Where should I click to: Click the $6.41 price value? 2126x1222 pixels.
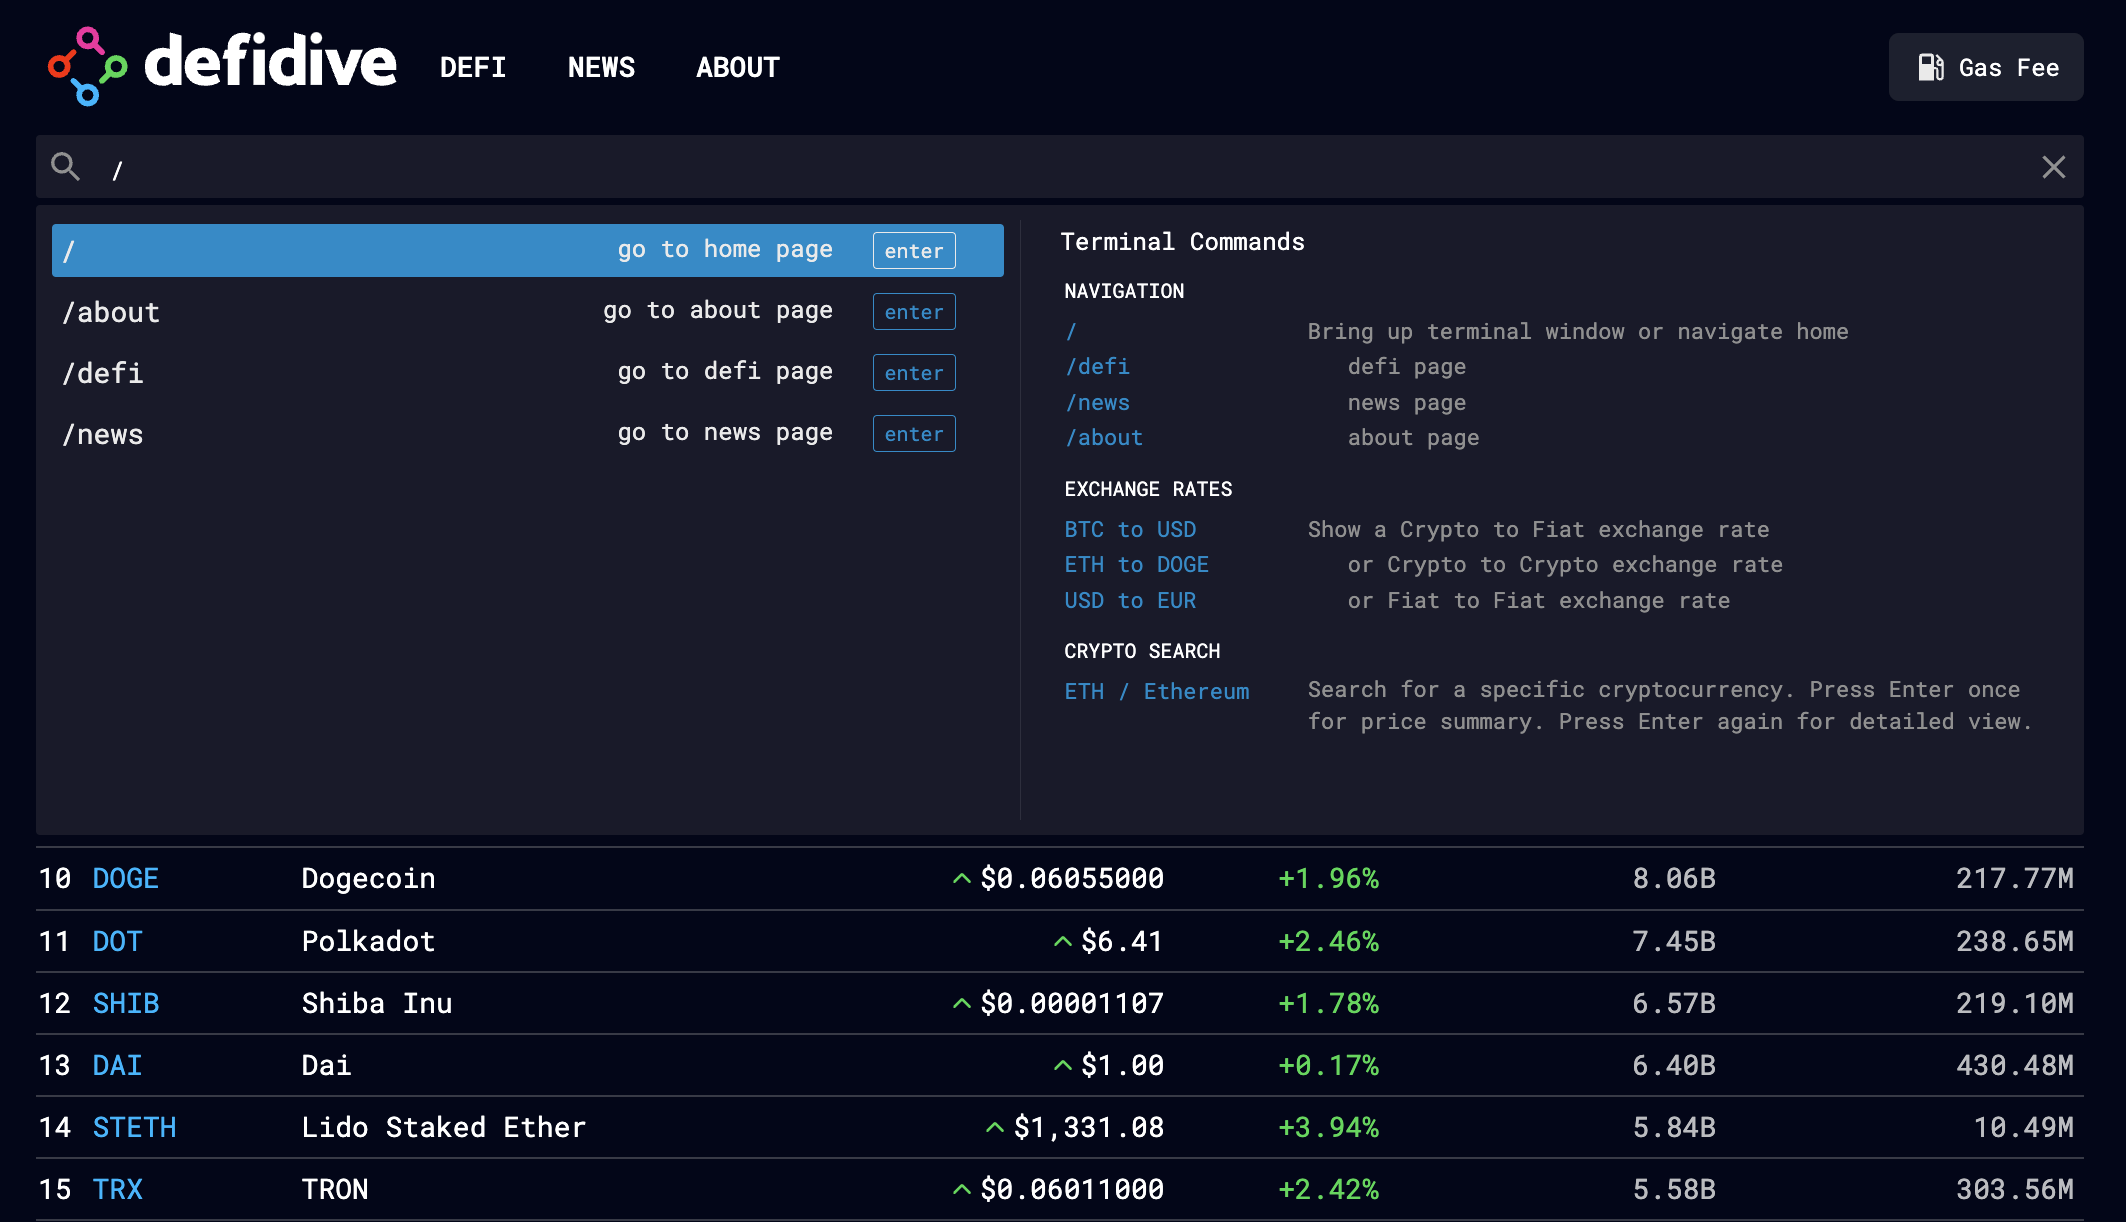click(x=1122, y=941)
